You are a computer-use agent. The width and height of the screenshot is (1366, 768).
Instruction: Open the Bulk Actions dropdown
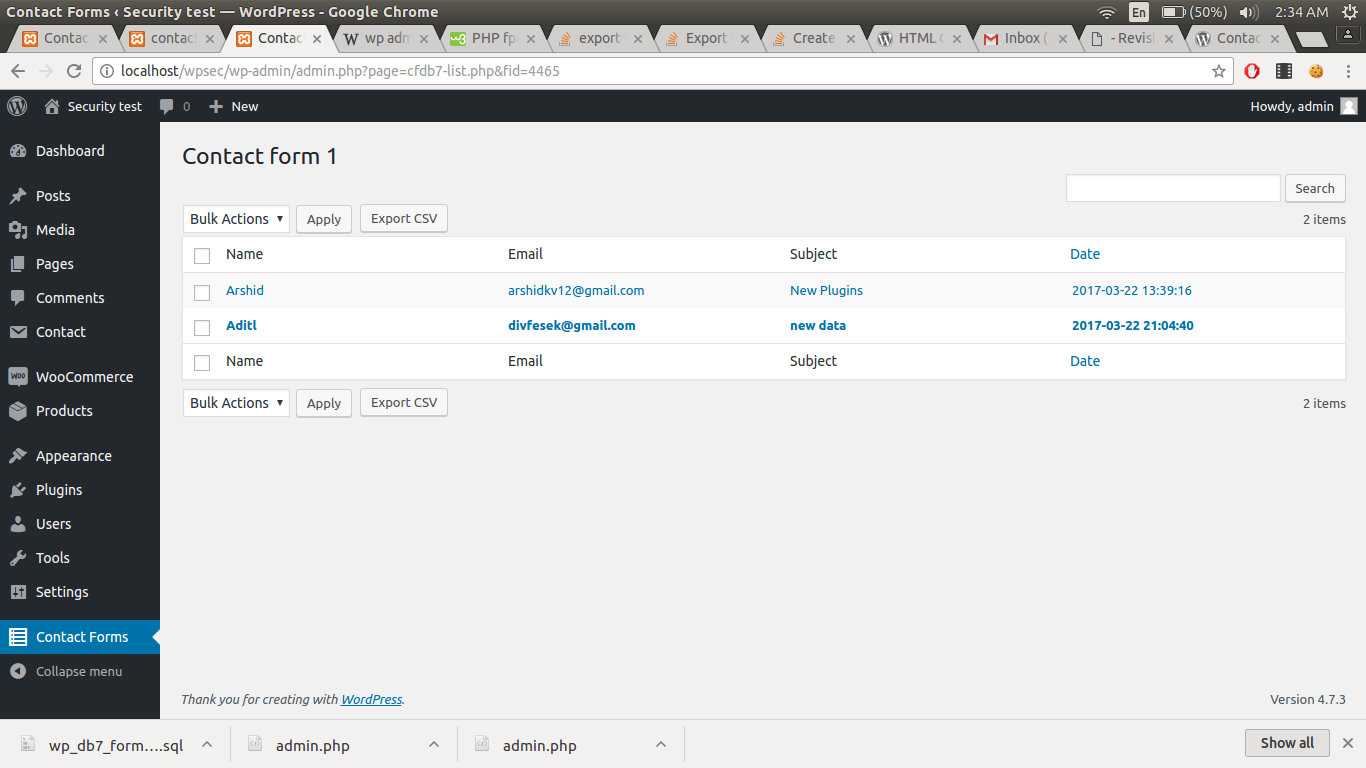pyautogui.click(x=235, y=218)
